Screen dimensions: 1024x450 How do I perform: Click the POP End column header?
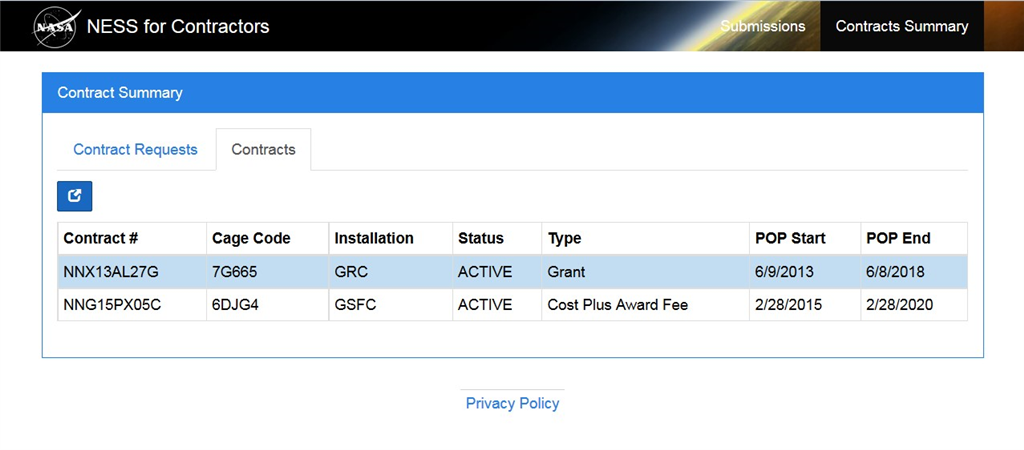[896, 238]
